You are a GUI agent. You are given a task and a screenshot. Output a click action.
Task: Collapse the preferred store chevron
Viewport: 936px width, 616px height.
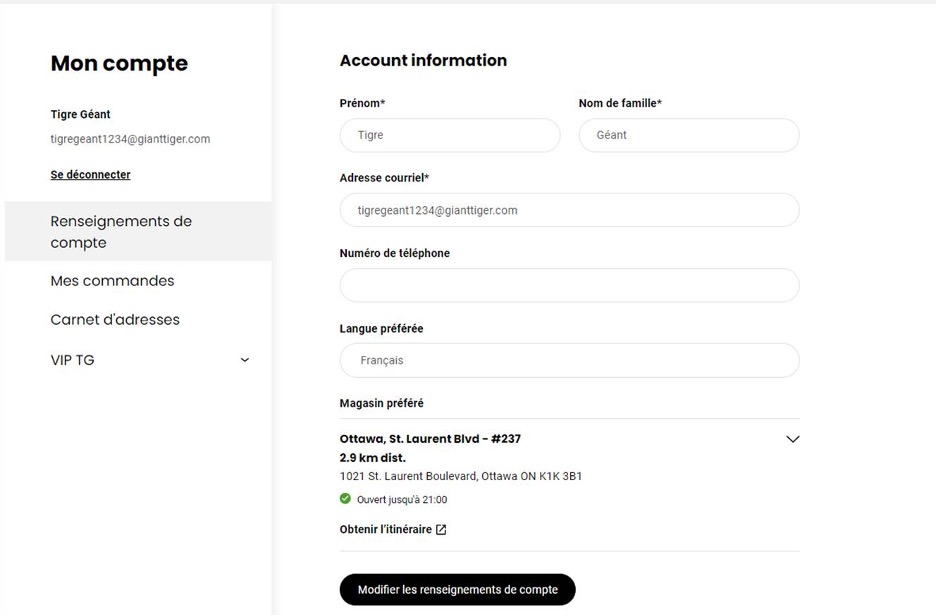793,439
